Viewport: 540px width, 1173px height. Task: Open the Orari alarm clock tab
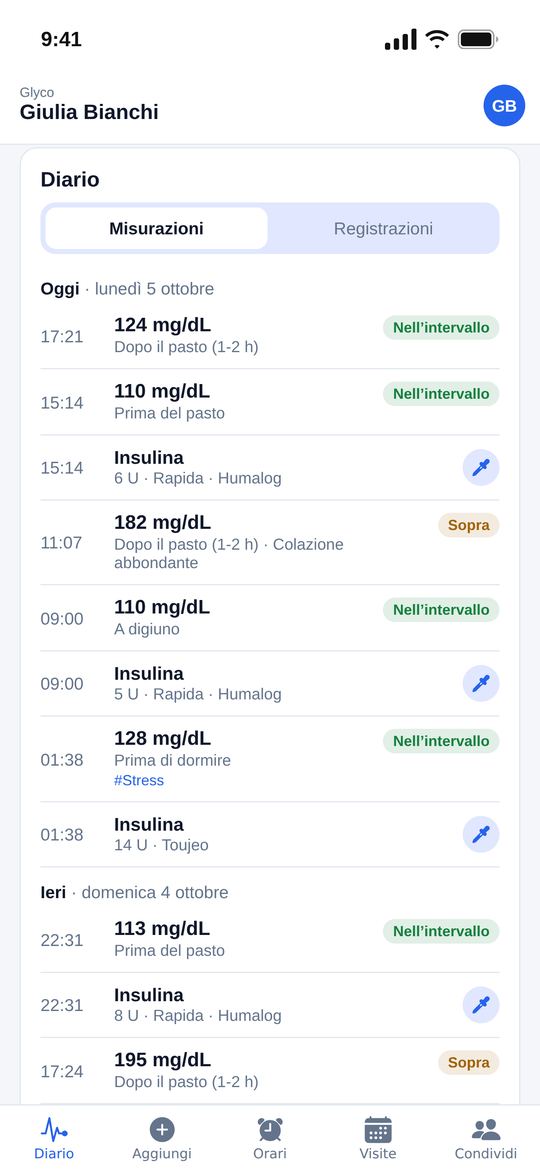pos(270,1139)
